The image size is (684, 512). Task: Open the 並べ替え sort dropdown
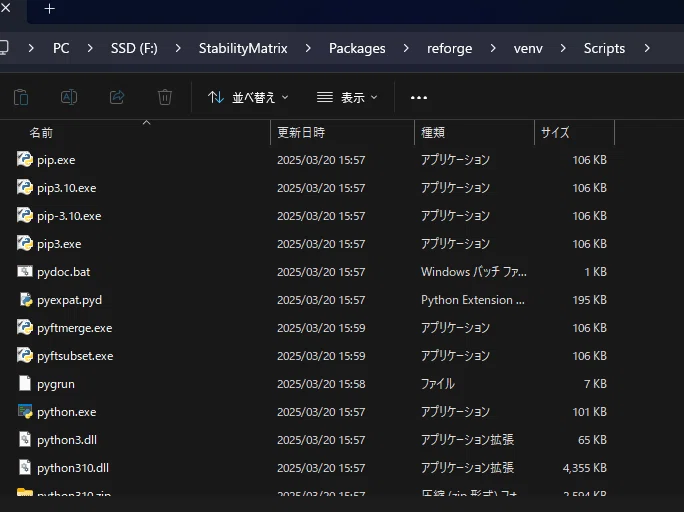point(248,97)
